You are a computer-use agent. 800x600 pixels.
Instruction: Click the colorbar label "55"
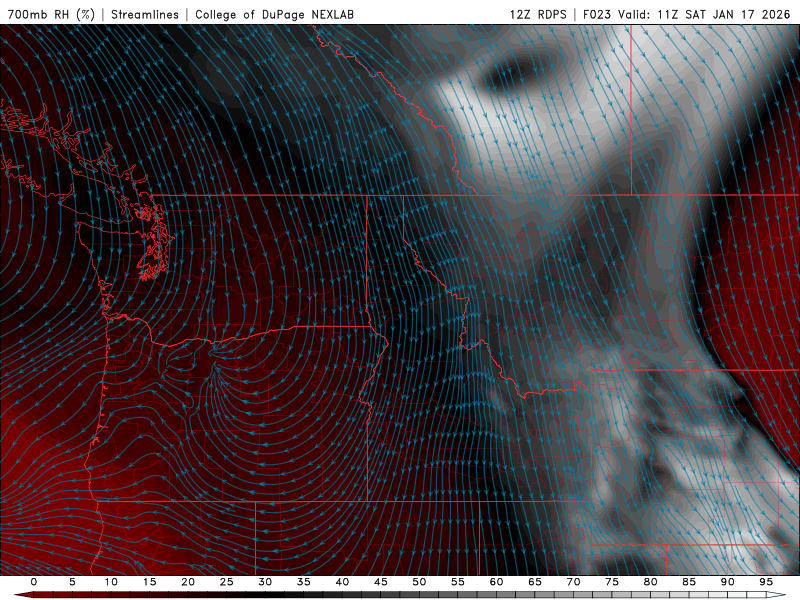pyautogui.click(x=458, y=582)
